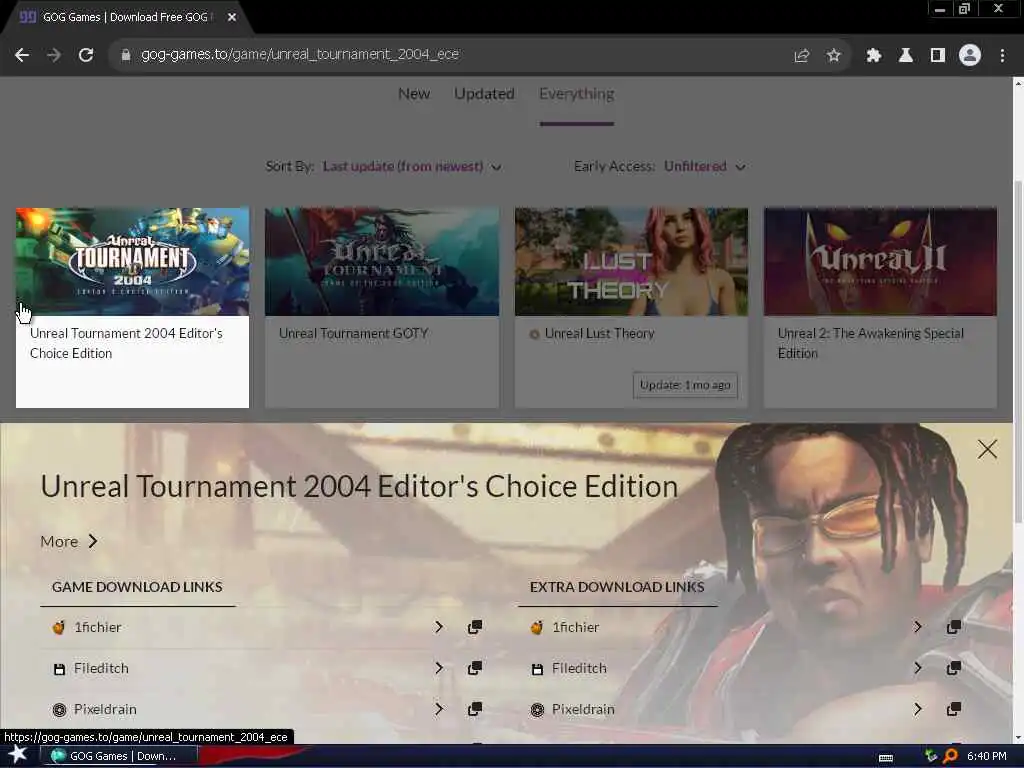Image resolution: width=1024 pixels, height=768 pixels.
Task: Open game Fileditch link chevron
Action: pyautogui.click(x=439, y=668)
